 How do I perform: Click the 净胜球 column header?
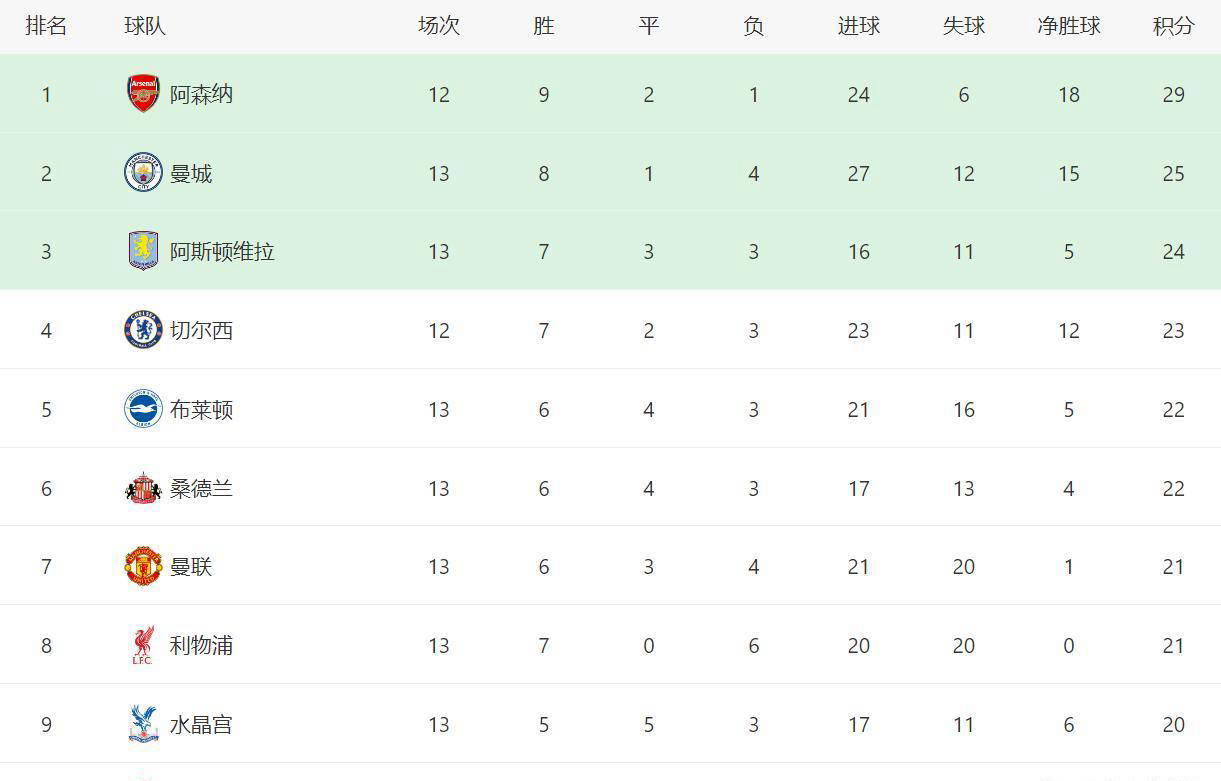pos(1068,26)
